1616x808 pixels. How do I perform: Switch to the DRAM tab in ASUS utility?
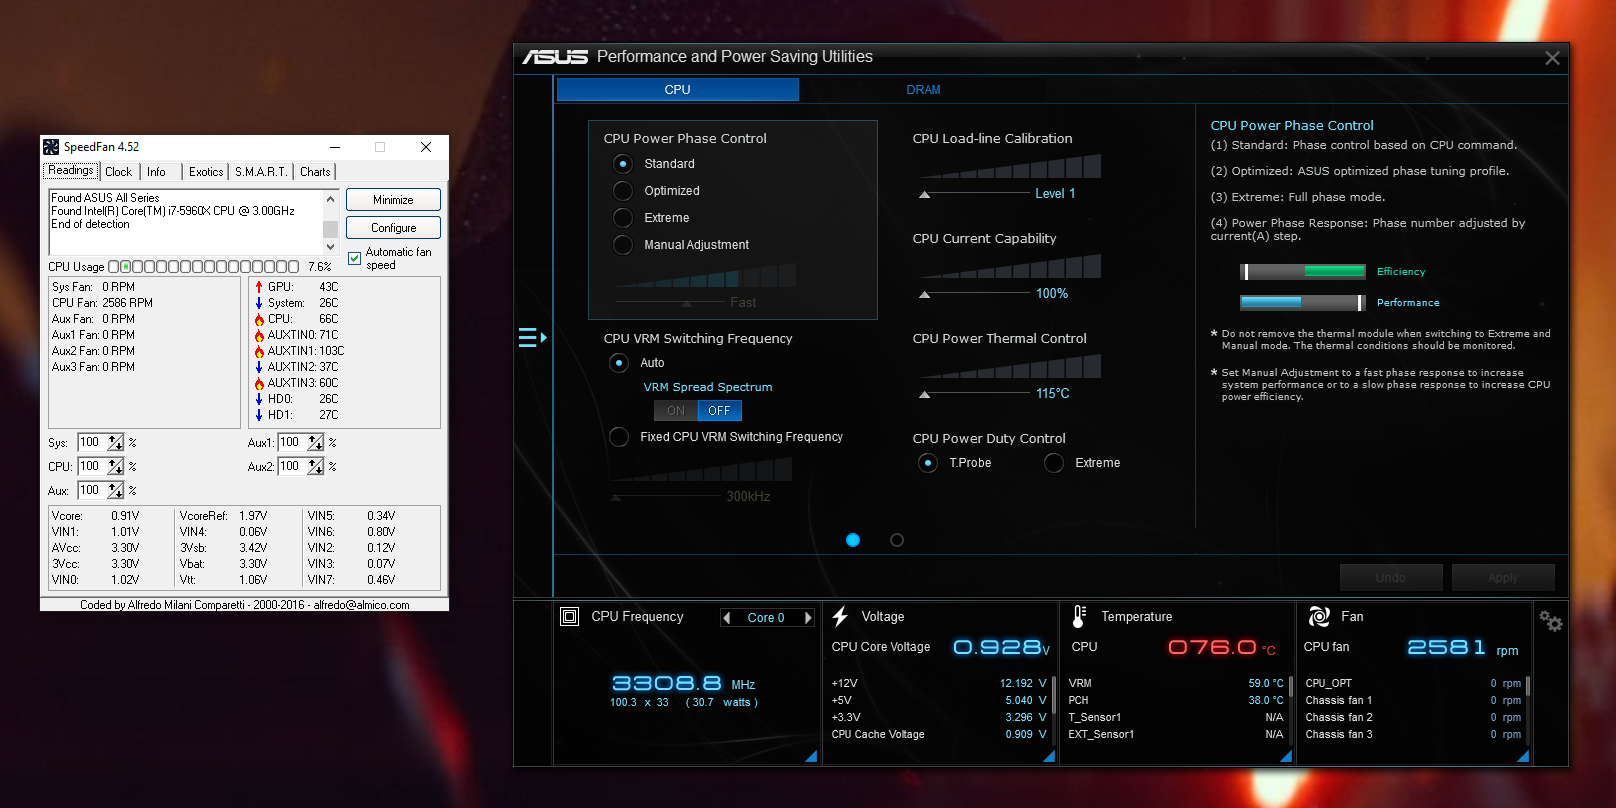coord(923,90)
